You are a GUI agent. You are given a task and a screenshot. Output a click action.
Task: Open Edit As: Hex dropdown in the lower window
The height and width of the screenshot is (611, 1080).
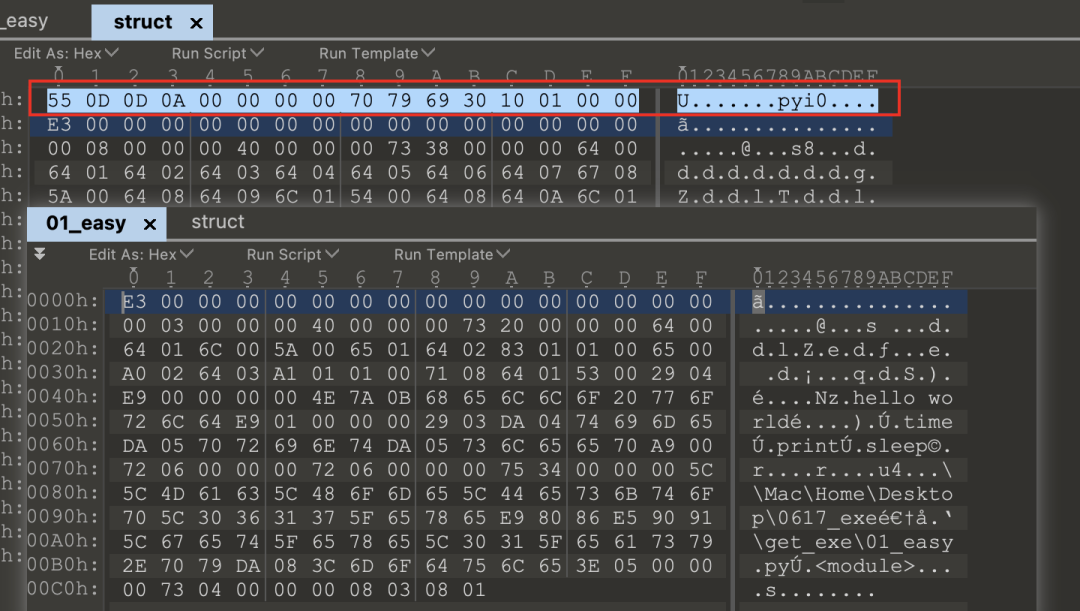pos(141,254)
